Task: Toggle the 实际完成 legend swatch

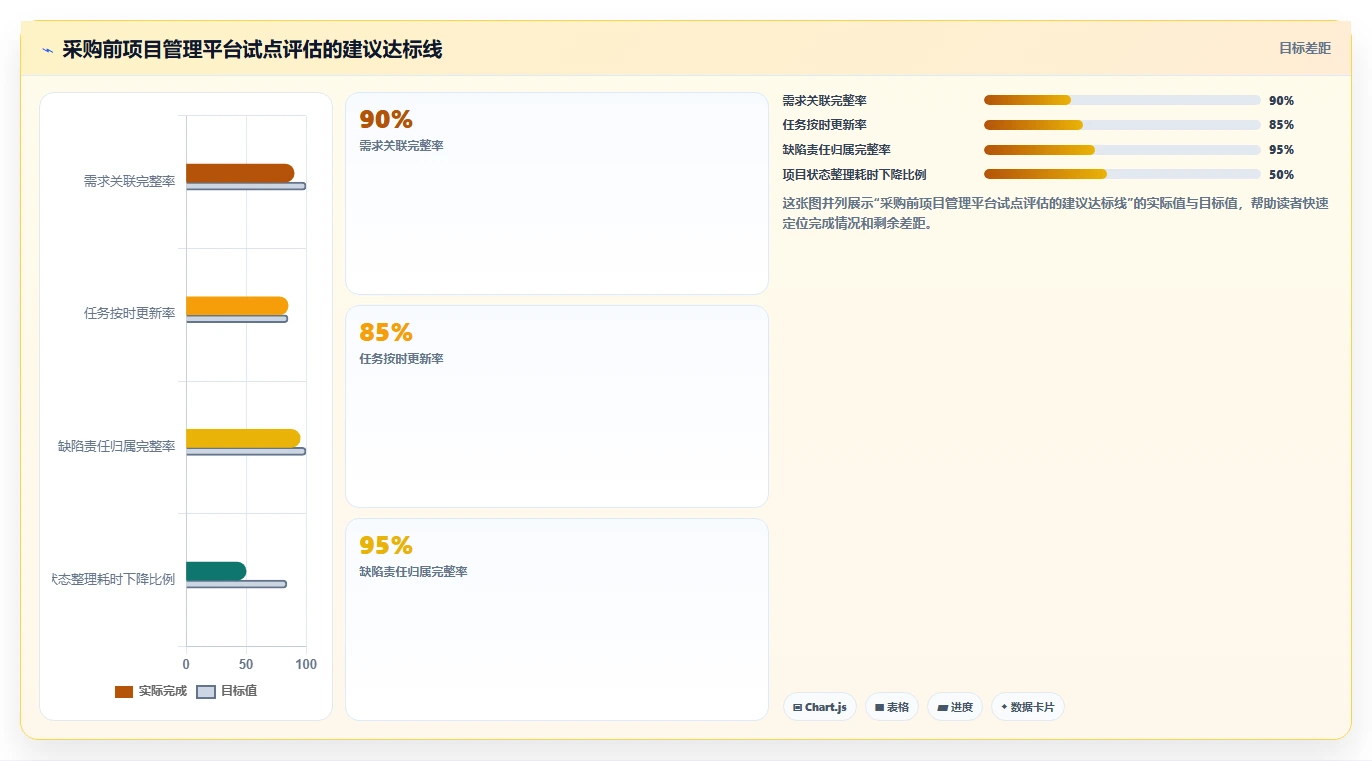Action: (124, 692)
